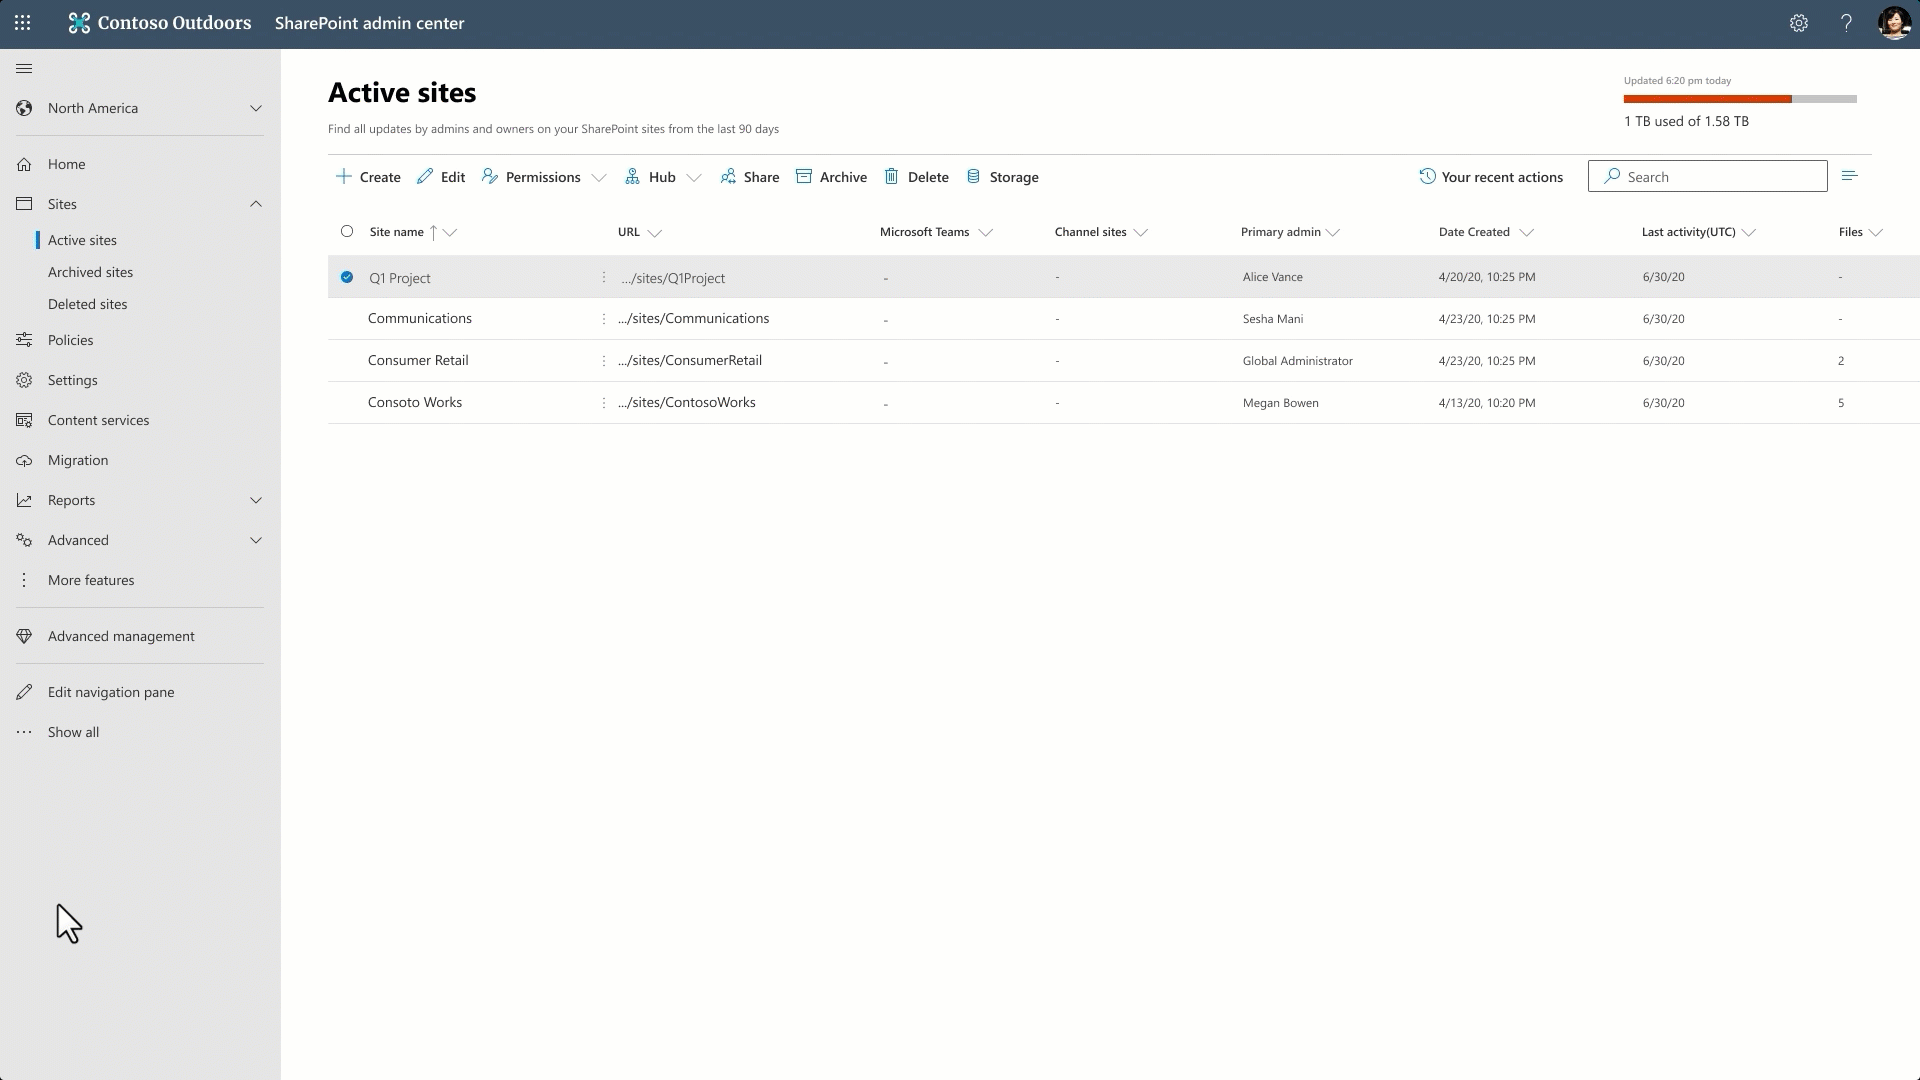Expand the Sites navigation section
Image resolution: width=1920 pixels, height=1080 pixels.
pos(256,203)
